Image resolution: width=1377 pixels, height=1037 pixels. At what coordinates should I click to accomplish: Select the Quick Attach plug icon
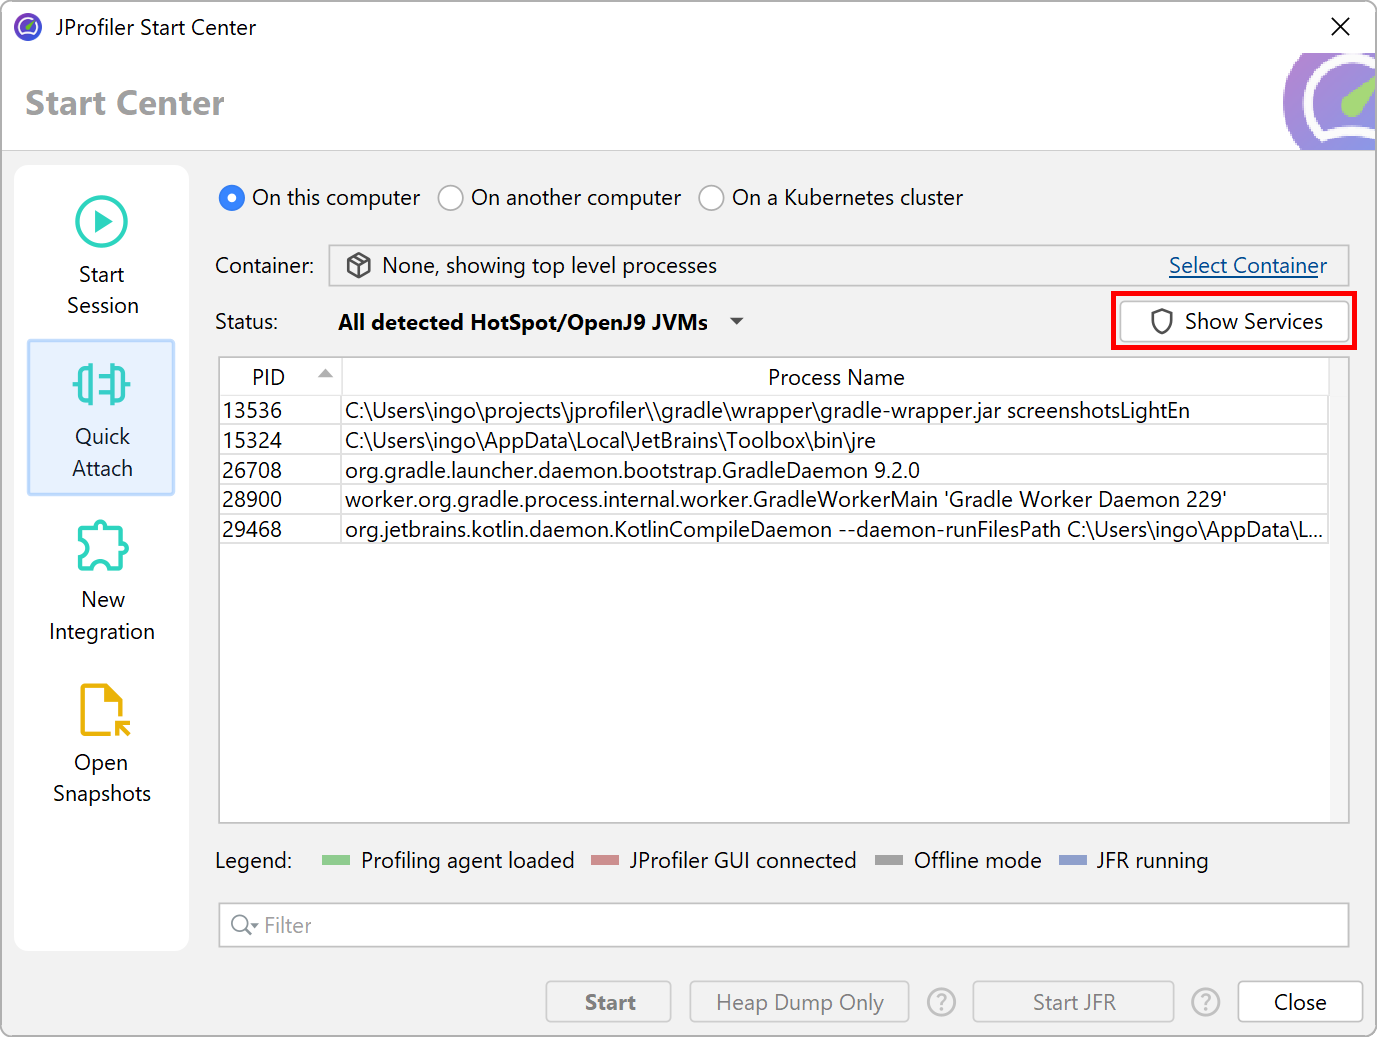(102, 385)
